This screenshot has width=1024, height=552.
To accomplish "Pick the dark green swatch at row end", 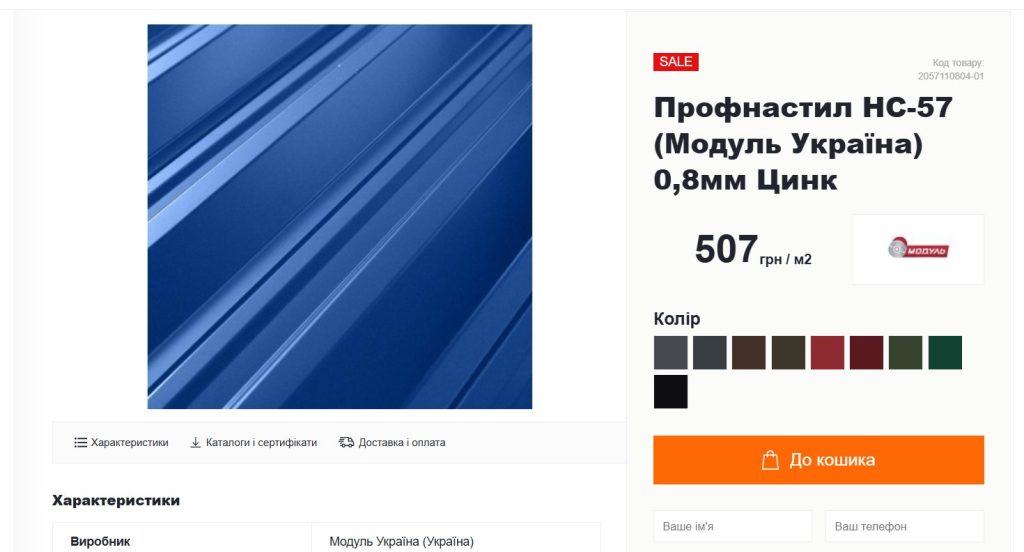I will 945,353.
